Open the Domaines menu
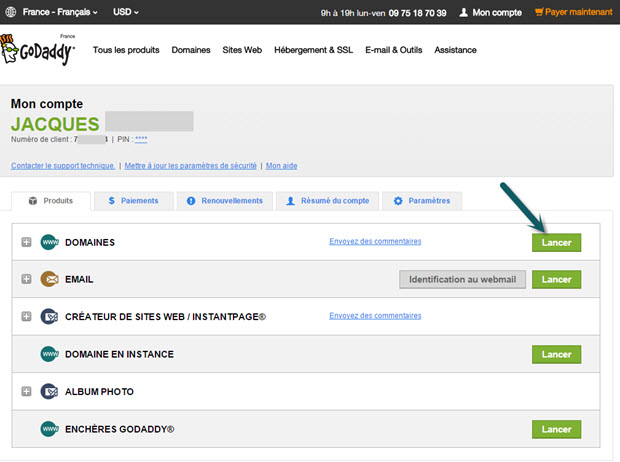 (x=191, y=50)
